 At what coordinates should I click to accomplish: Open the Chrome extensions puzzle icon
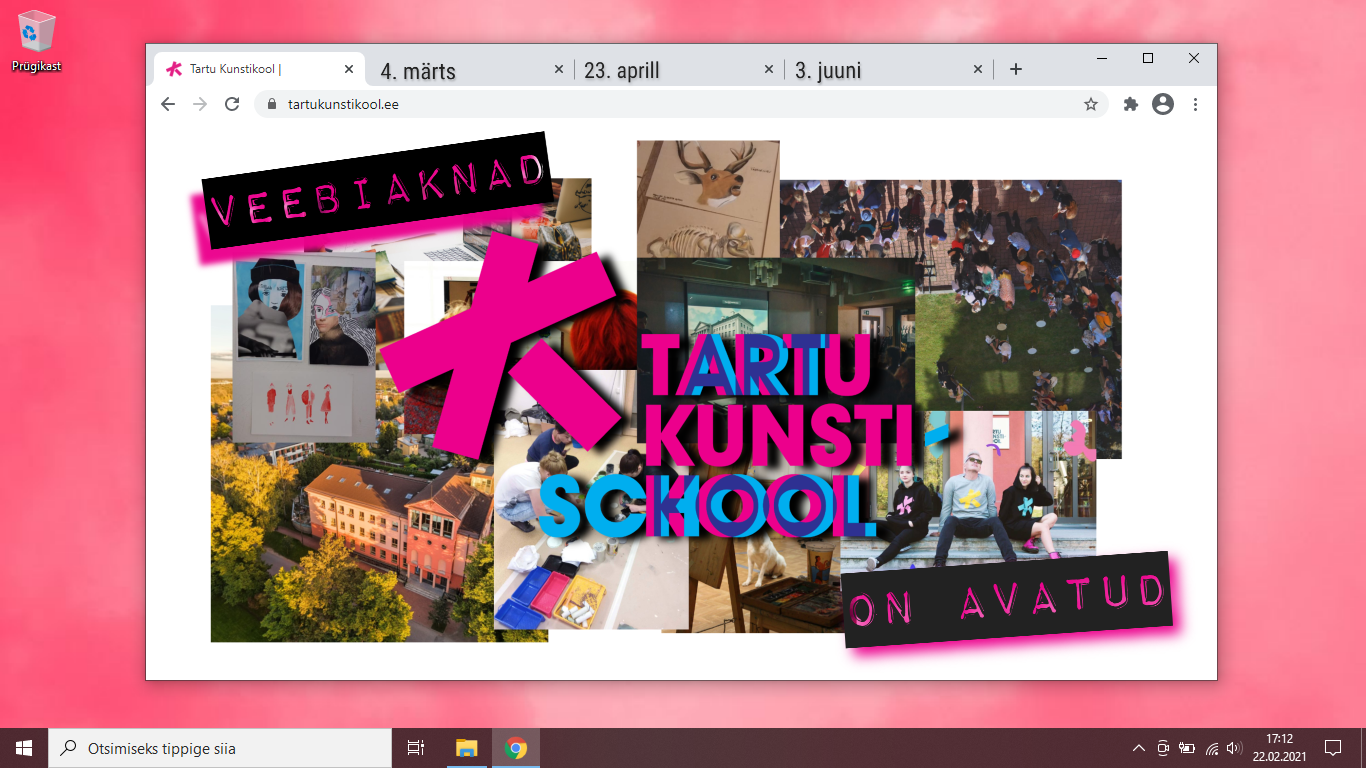tap(1131, 104)
